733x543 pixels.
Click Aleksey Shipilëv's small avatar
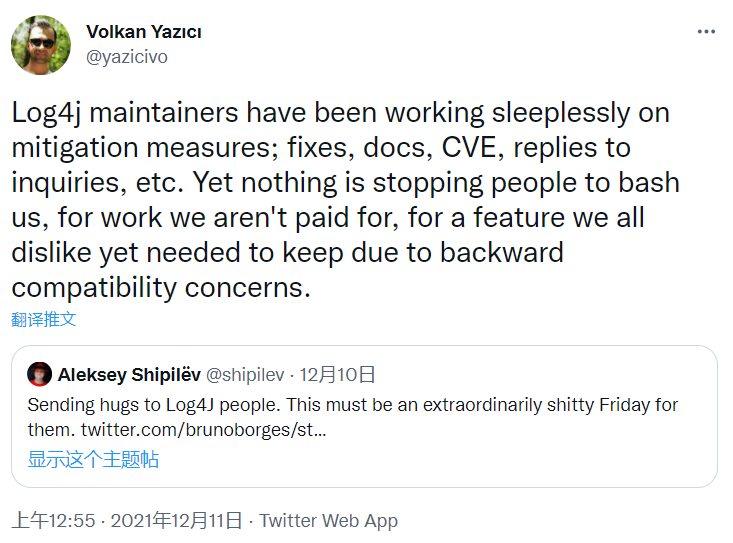click(x=39, y=375)
